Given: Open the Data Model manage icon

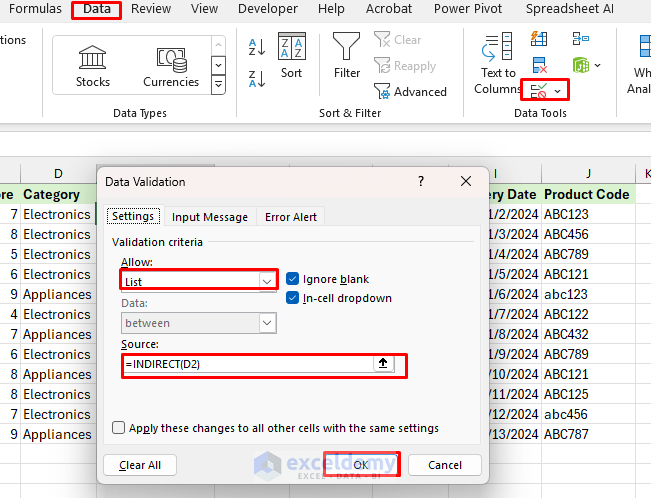Looking at the screenshot, I should (x=580, y=65).
